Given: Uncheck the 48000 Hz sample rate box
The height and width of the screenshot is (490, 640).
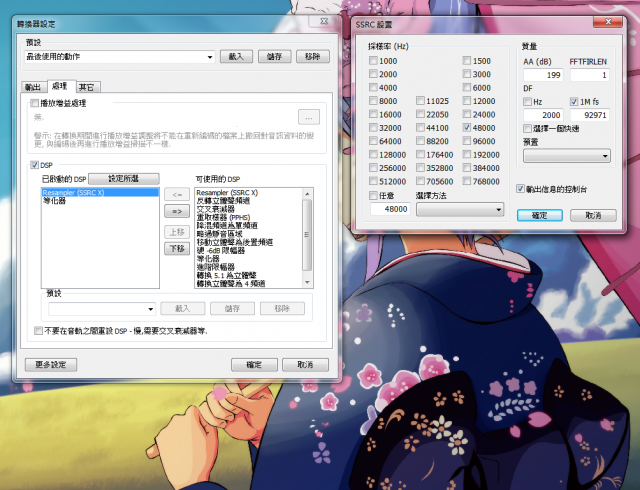Looking at the screenshot, I should tap(467, 128).
